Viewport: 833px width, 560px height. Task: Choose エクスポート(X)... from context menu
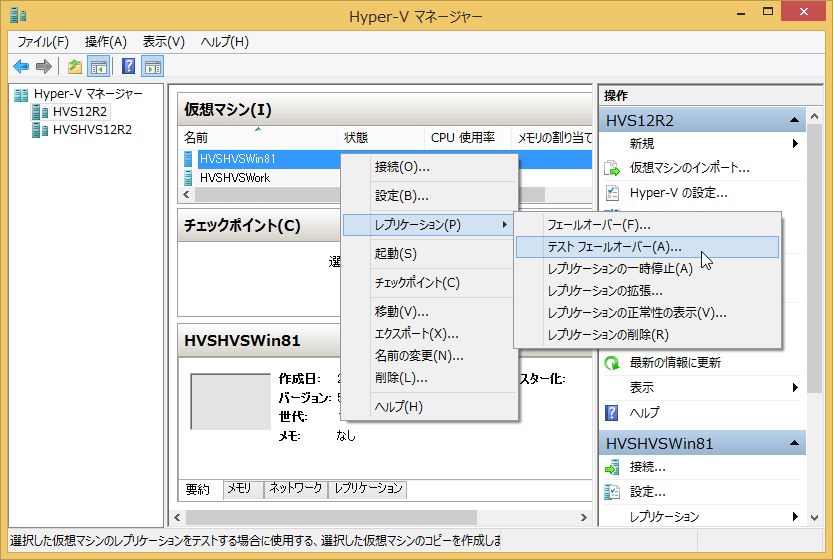[x=430, y=334]
